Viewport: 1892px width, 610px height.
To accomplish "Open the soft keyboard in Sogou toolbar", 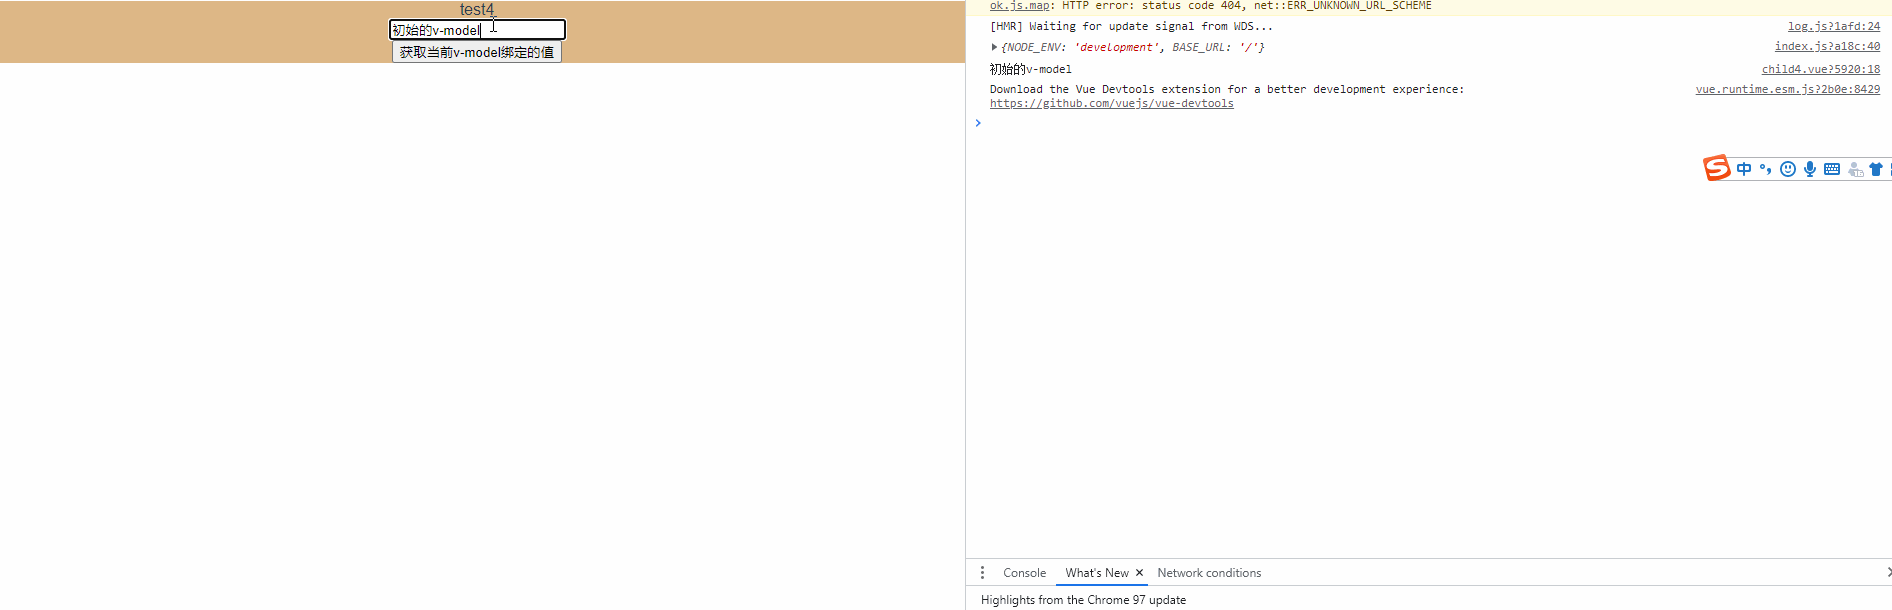I will 1832,169.
